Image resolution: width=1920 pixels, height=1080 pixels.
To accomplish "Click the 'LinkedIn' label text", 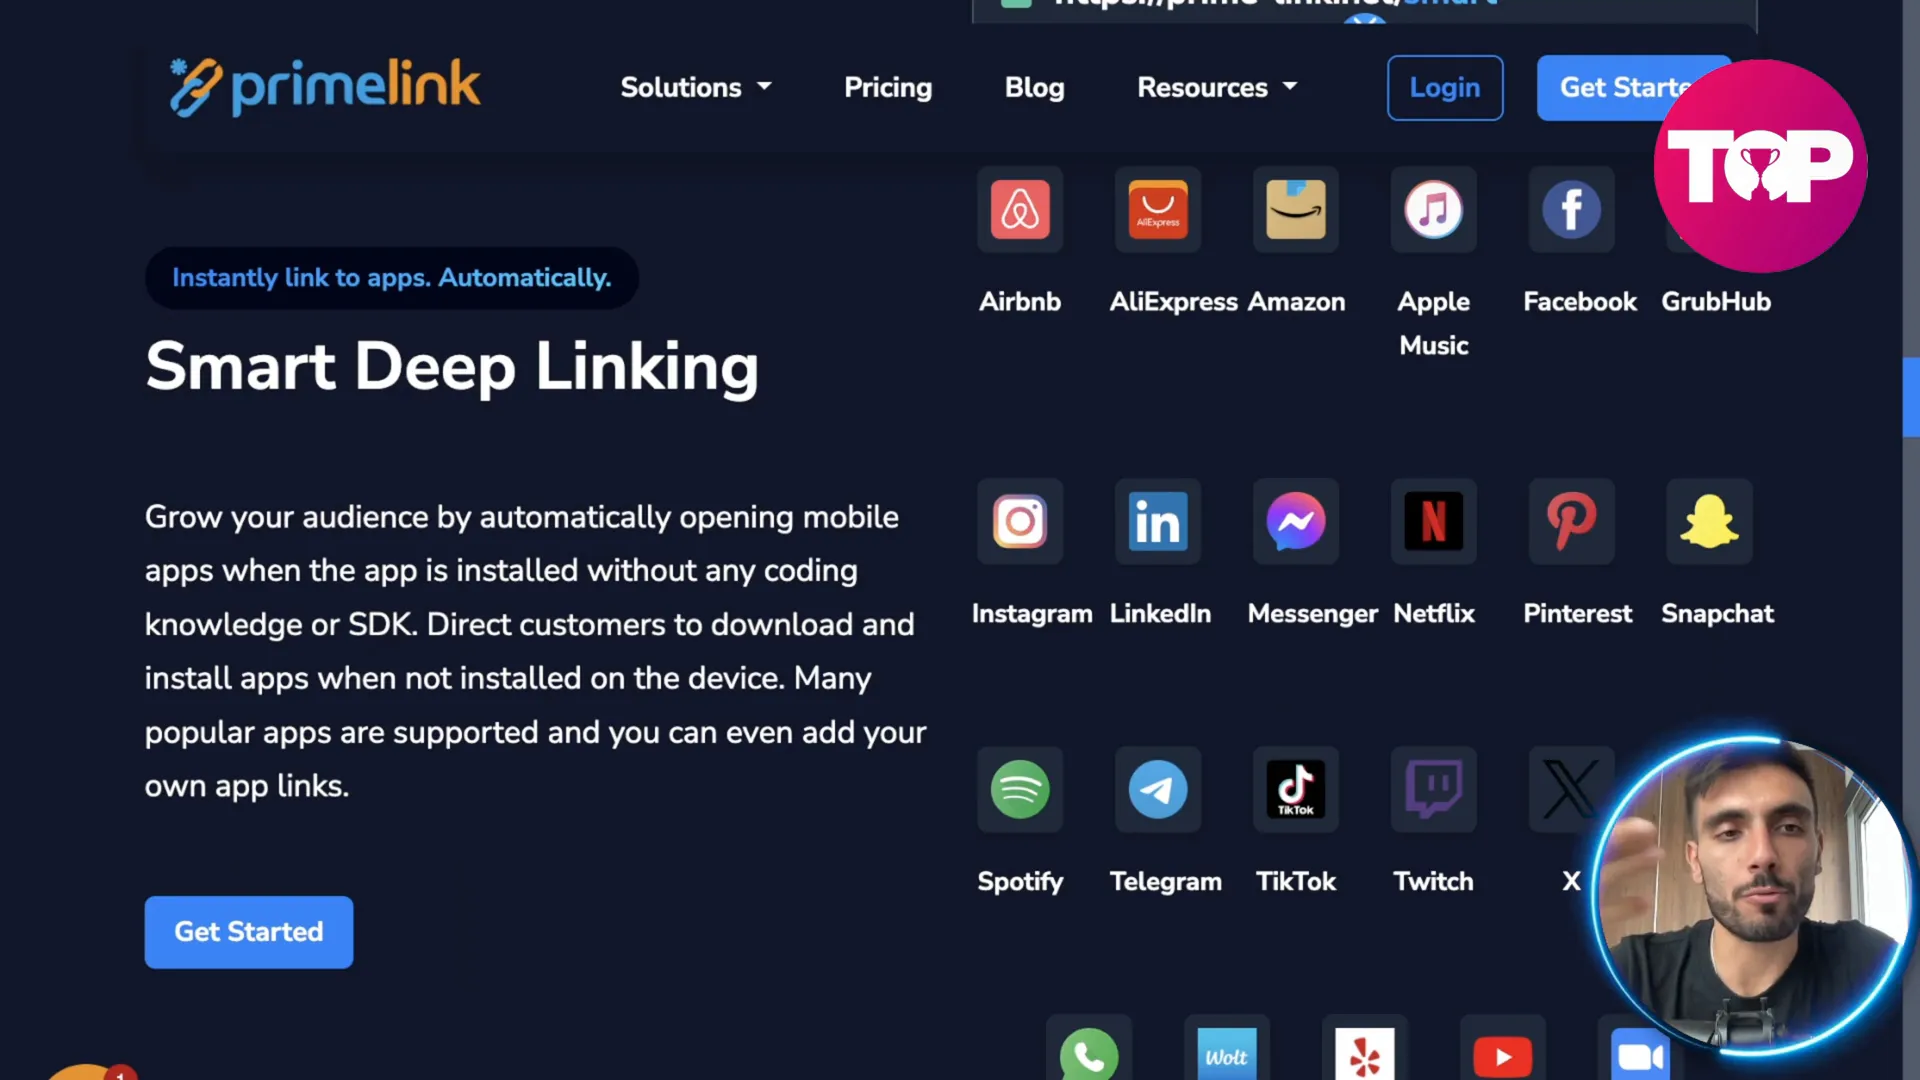I will pyautogui.click(x=1160, y=613).
